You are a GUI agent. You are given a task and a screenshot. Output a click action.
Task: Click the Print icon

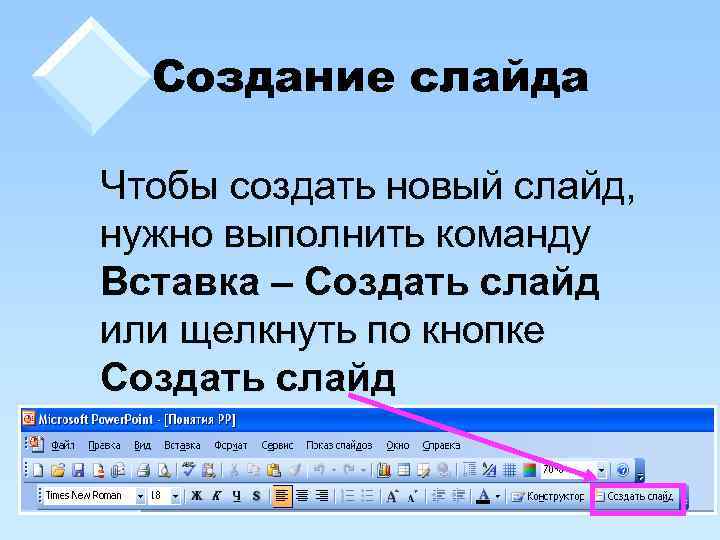(x=144, y=470)
